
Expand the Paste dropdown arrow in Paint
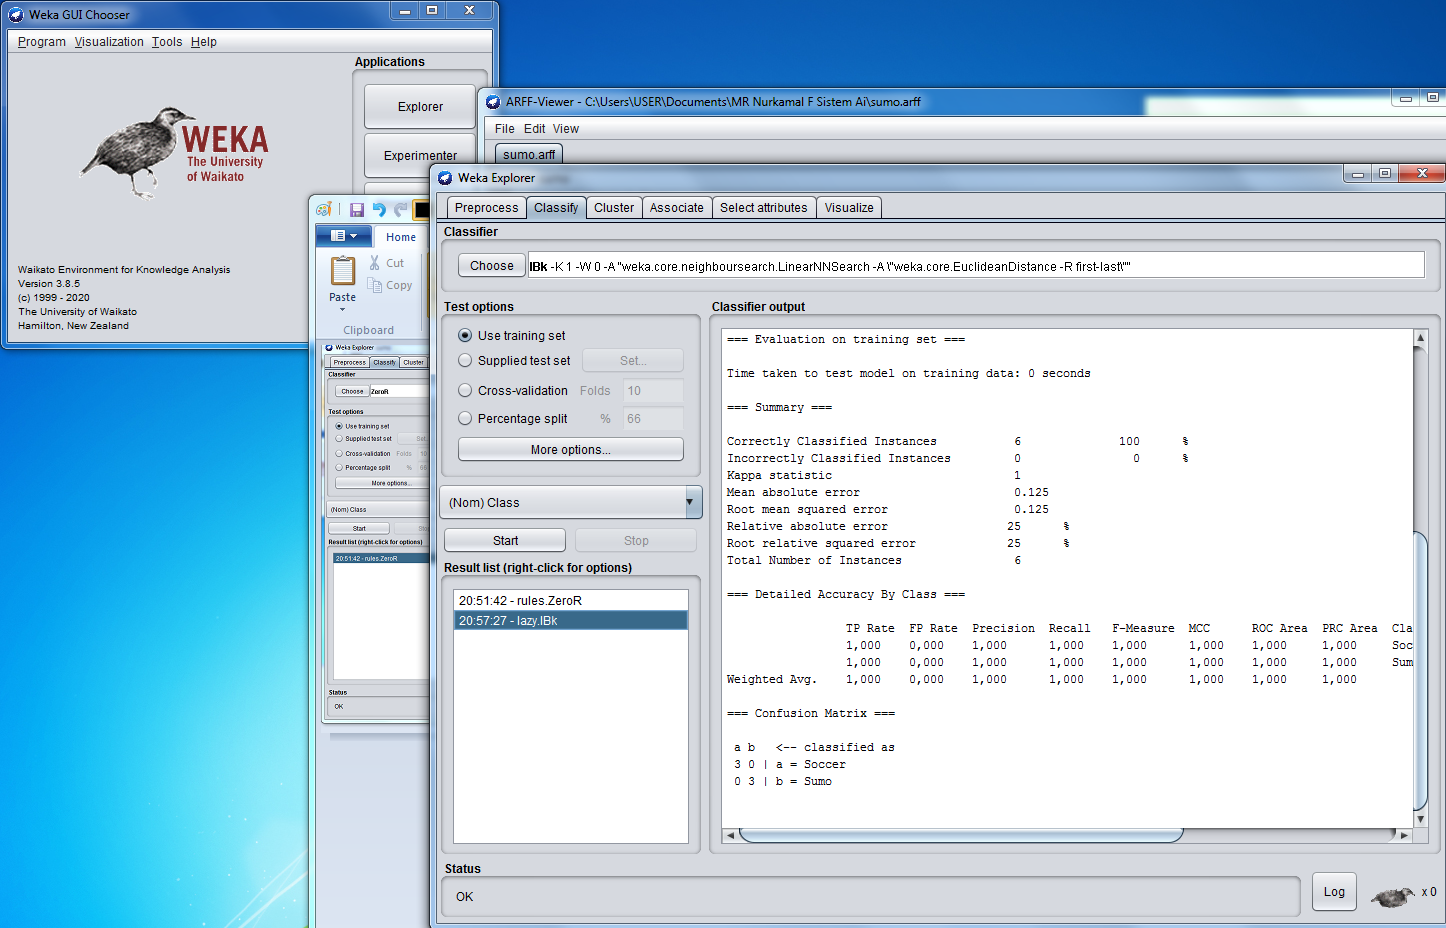[x=342, y=310]
